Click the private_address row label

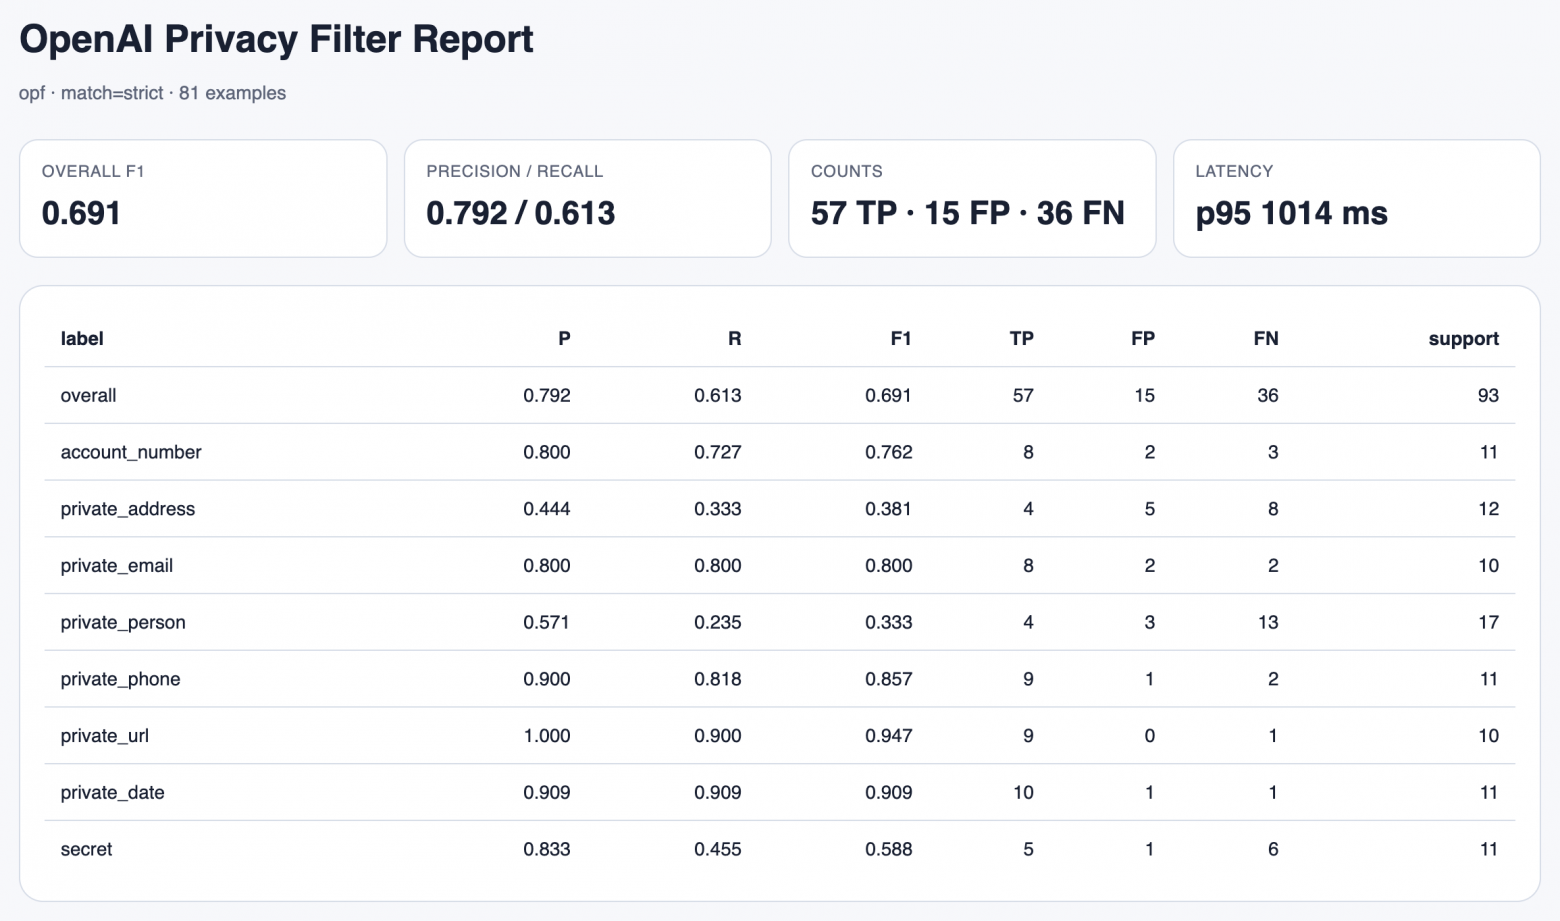(x=128, y=509)
